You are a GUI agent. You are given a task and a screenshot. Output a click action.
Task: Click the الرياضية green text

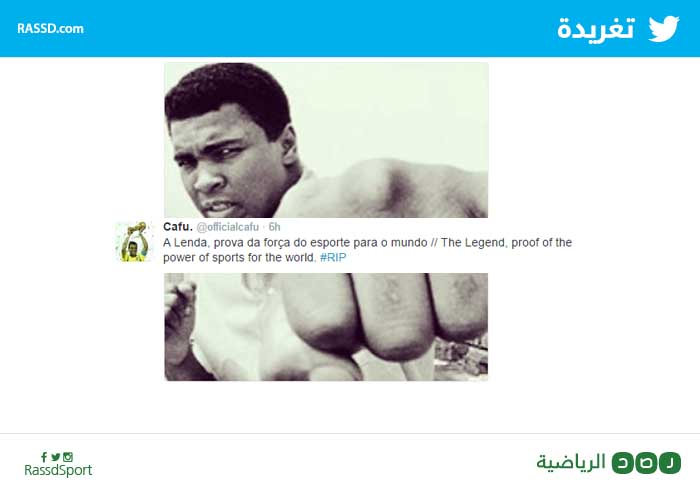tap(571, 462)
